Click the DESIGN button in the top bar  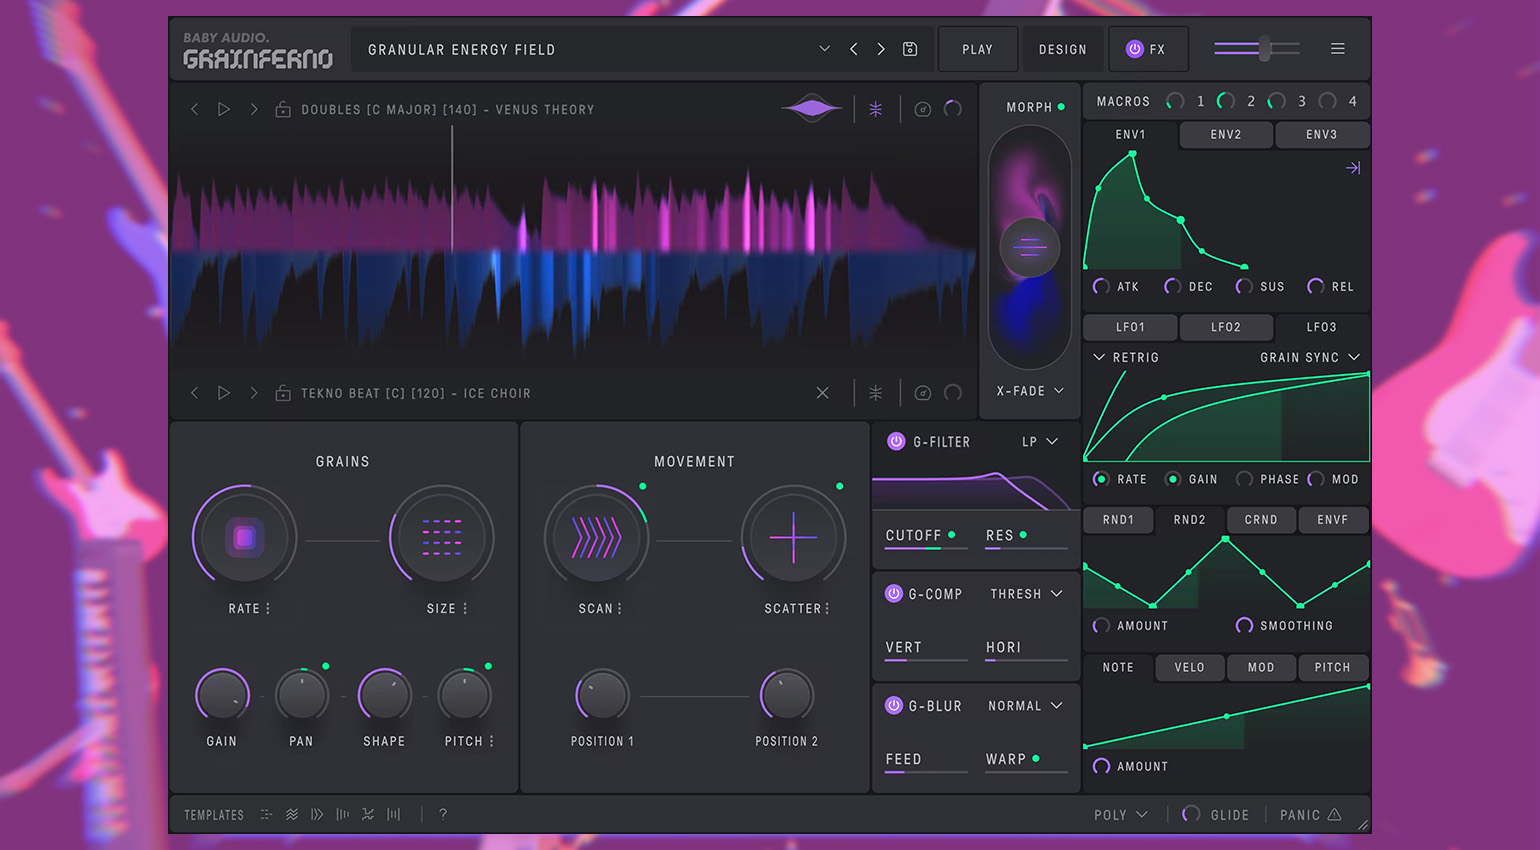[1062, 48]
